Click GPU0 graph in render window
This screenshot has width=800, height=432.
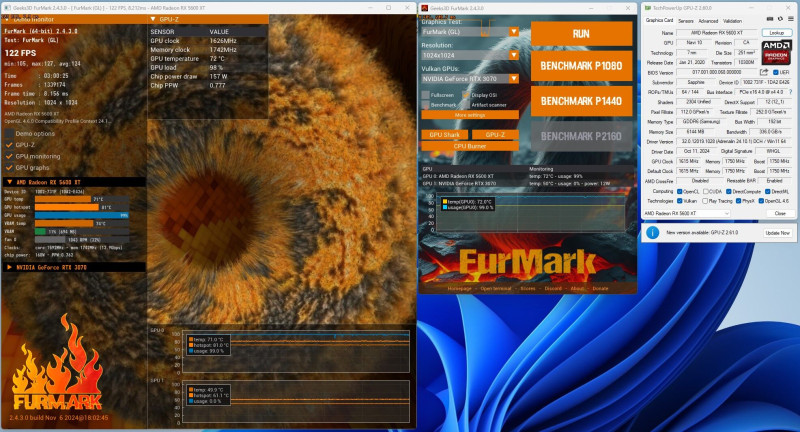pos(296,351)
